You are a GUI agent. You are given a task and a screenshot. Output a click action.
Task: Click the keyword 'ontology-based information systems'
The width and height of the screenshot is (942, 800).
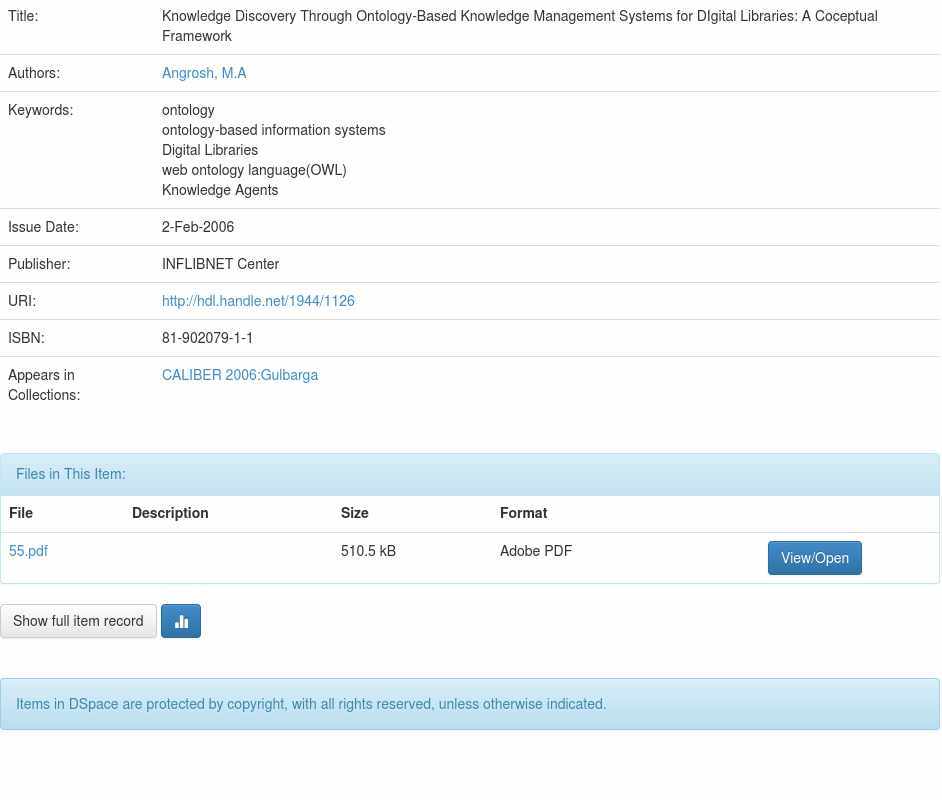point(273,130)
